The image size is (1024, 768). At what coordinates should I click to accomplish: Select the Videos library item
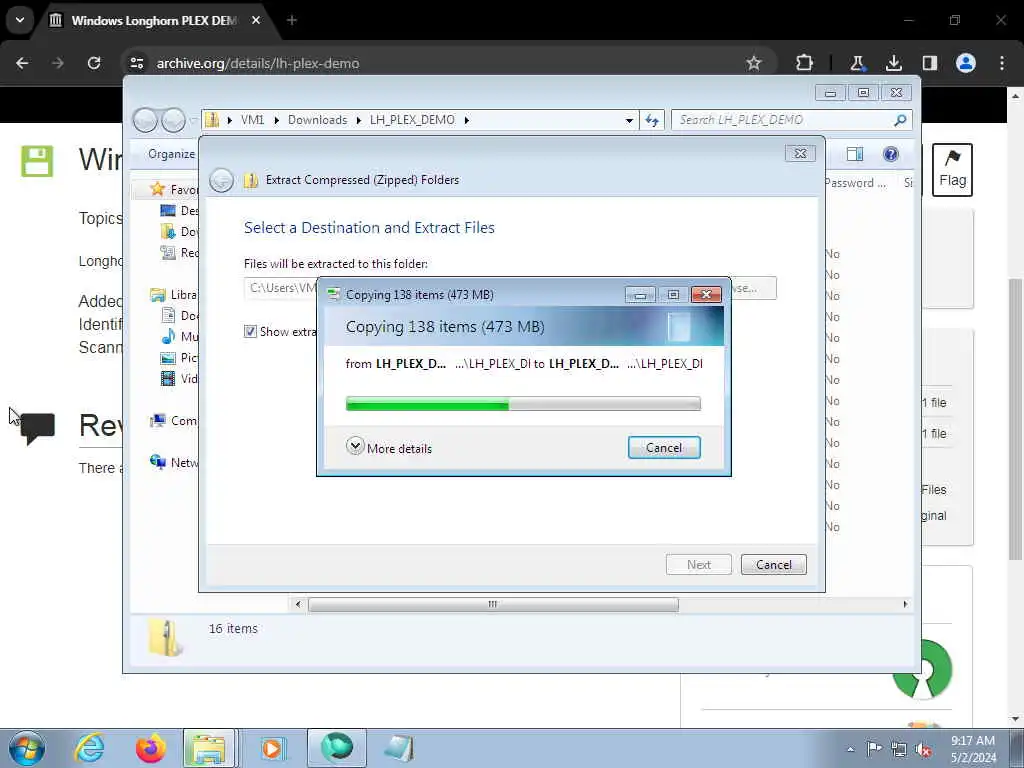click(x=180, y=379)
